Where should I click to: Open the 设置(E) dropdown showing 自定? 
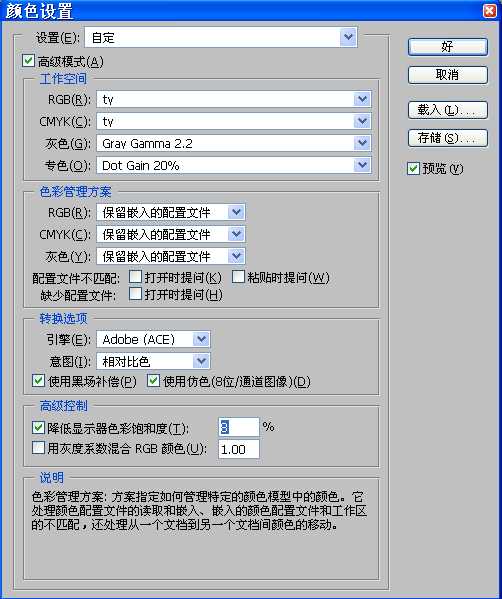[221, 37]
